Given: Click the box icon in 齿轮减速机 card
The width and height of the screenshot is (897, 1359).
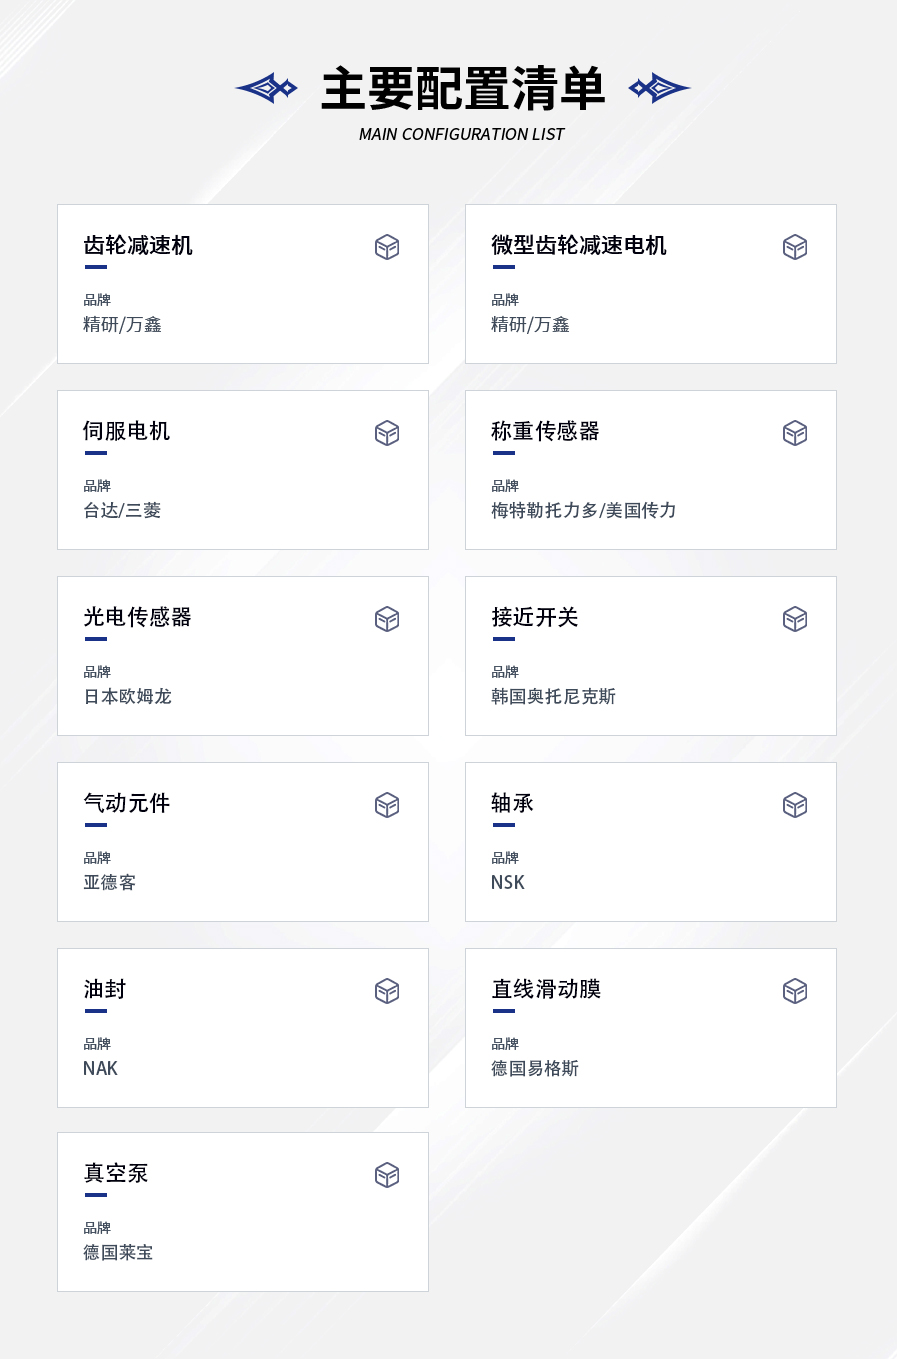Looking at the screenshot, I should (x=387, y=247).
